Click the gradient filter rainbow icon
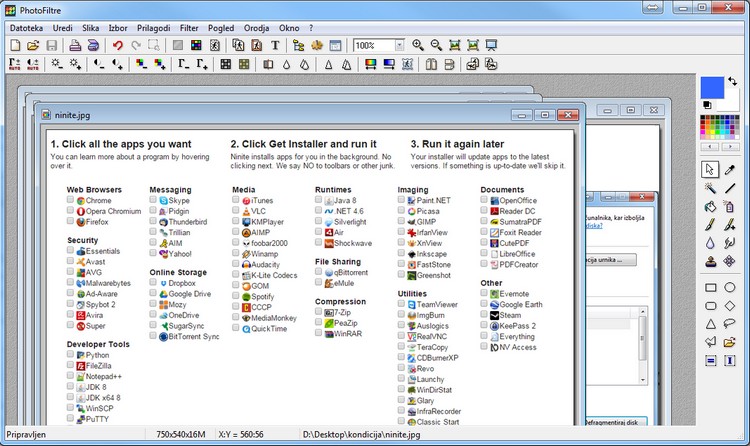750x446 pixels. click(x=370, y=64)
